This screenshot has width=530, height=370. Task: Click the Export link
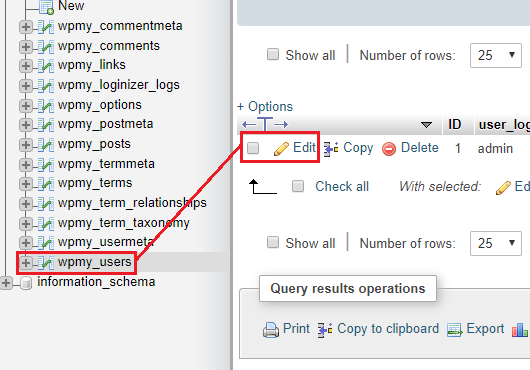(x=485, y=329)
